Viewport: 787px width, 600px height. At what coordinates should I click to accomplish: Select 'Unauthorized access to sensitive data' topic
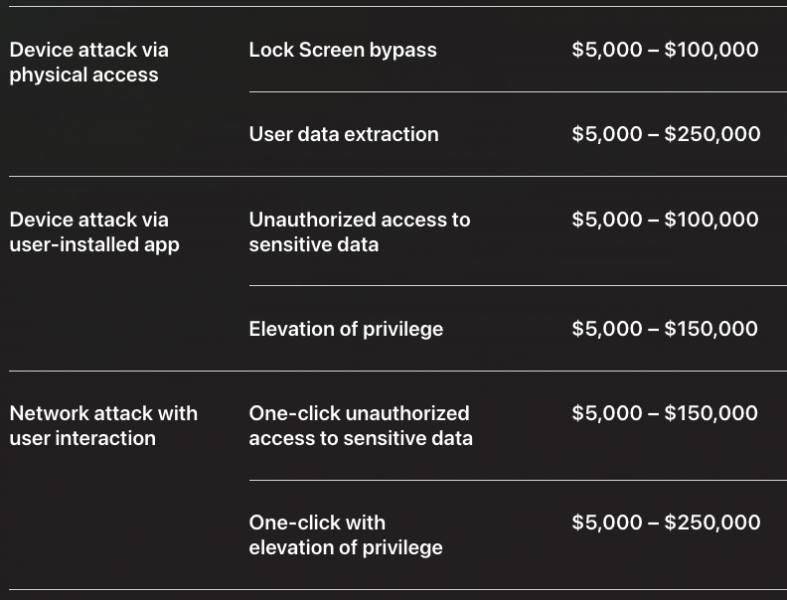(359, 232)
